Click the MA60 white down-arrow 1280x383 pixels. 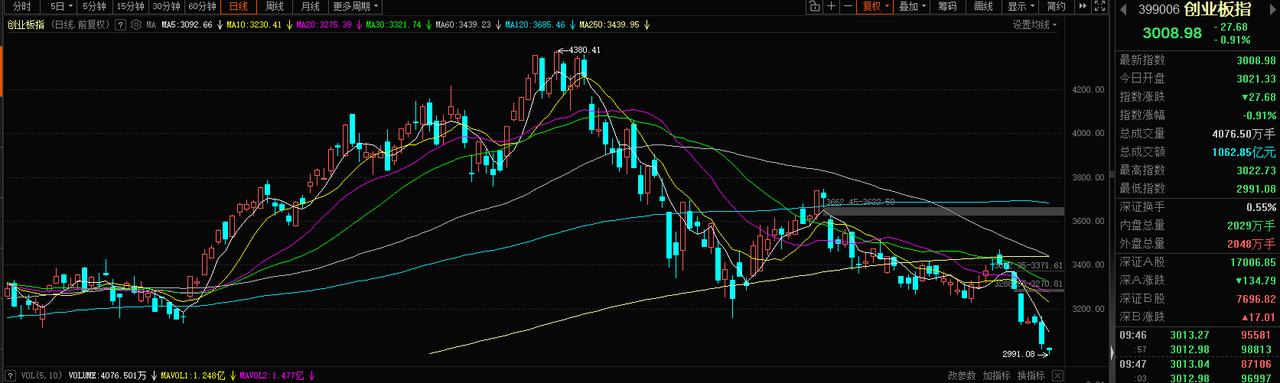coord(498,24)
